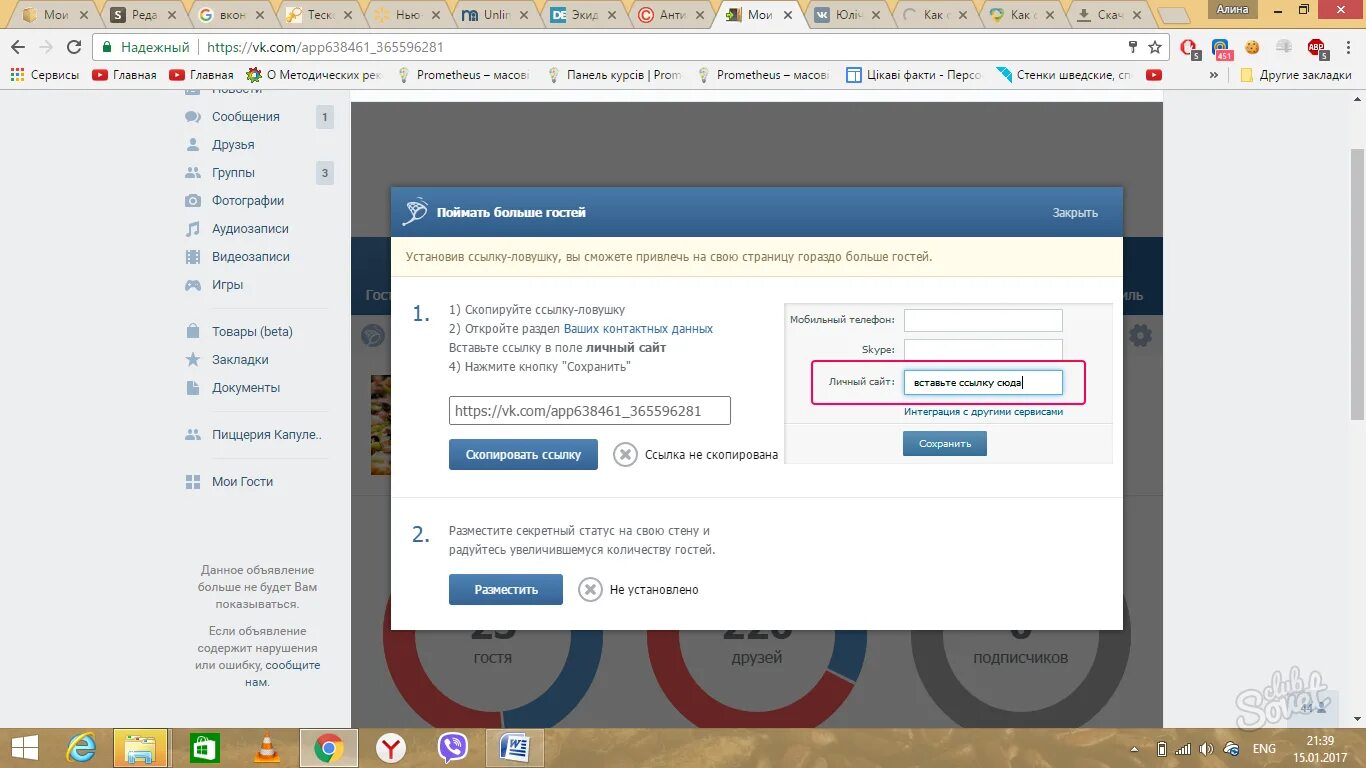Screen dimensions: 1366x768
Task: Switch the ENG input language indicator
Action: point(1264,749)
